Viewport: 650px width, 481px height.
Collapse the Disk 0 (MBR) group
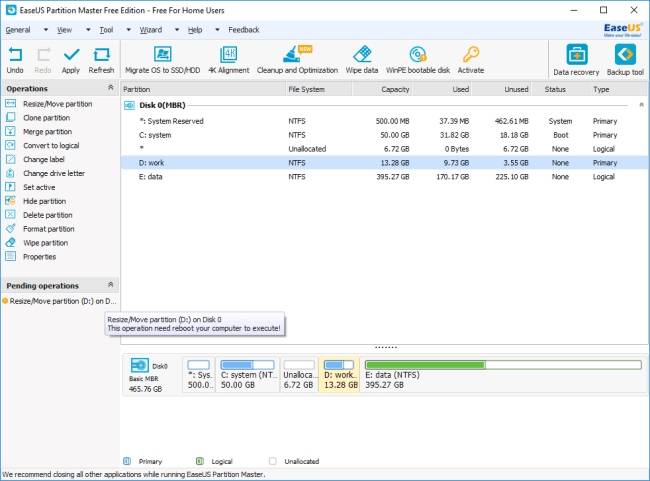[641, 105]
